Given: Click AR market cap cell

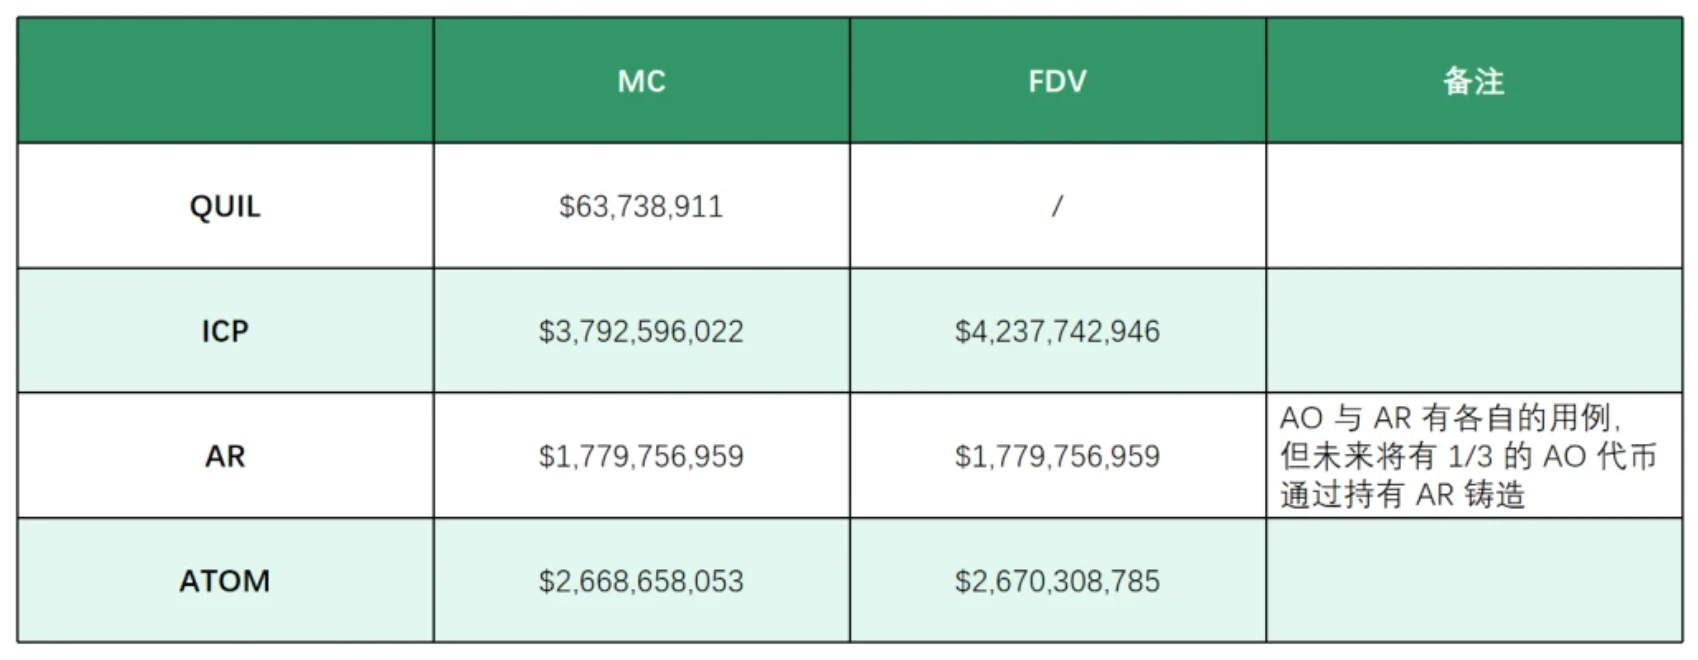Looking at the screenshot, I should tap(641, 456).
